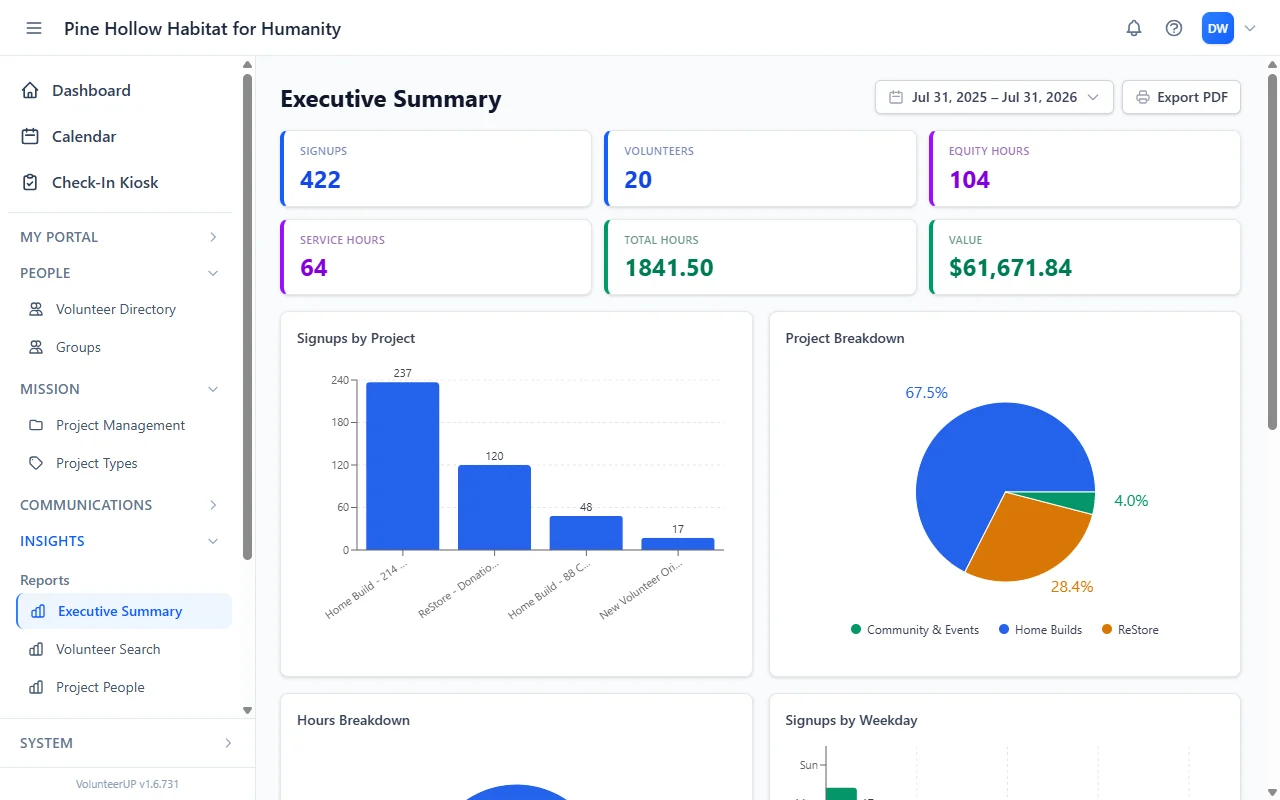This screenshot has height=800, width=1280.
Task: Click the 237 Home Build bar
Action: tap(402, 466)
